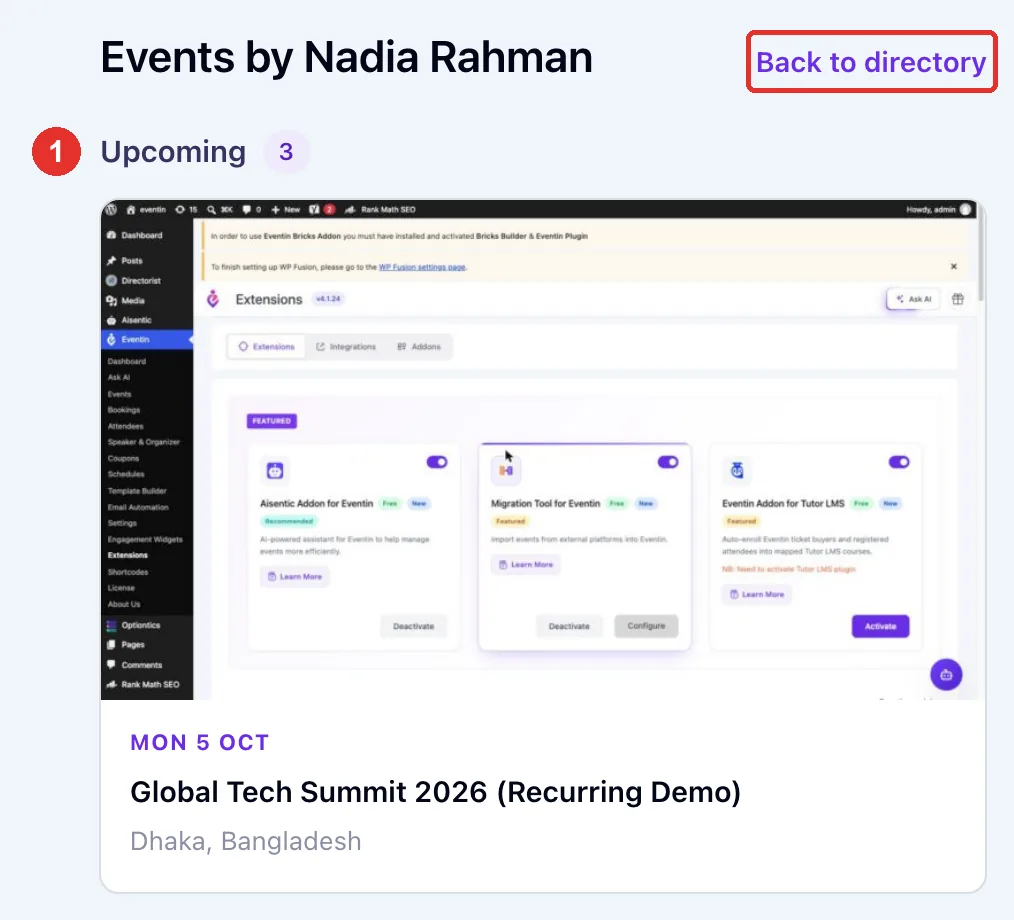The image size is (1014, 920).
Task: Click the Back to directory link
Action: coord(871,62)
